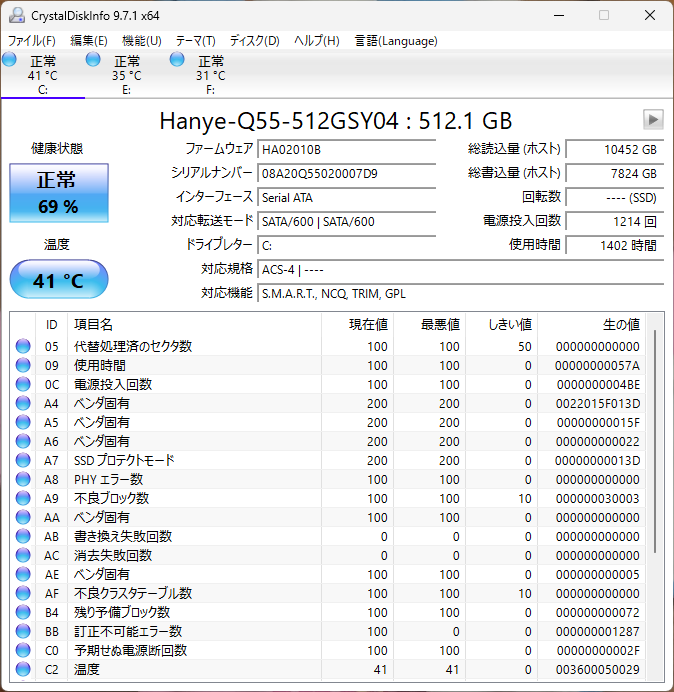
Task: Click the status icon for attribute BB
Action: [x=23, y=631]
